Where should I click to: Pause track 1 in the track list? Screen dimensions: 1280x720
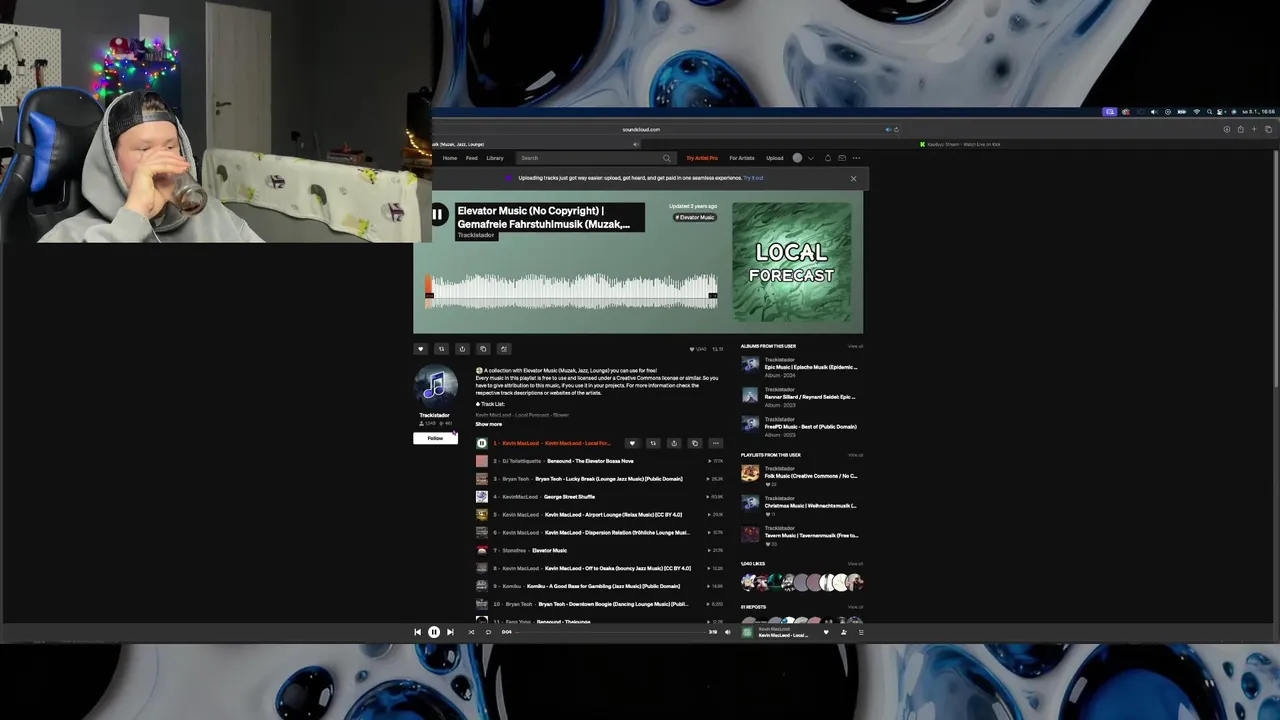(481, 443)
